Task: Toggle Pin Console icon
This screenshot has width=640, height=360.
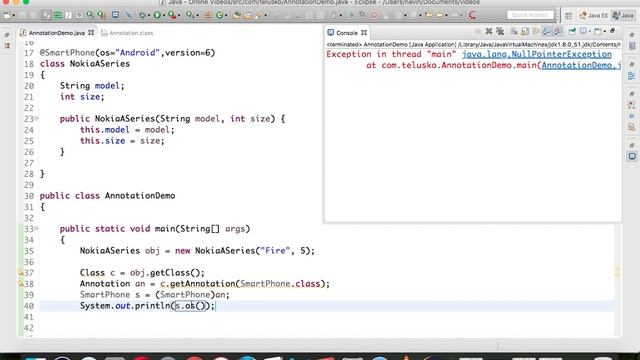Action: [x=572, y=31]
